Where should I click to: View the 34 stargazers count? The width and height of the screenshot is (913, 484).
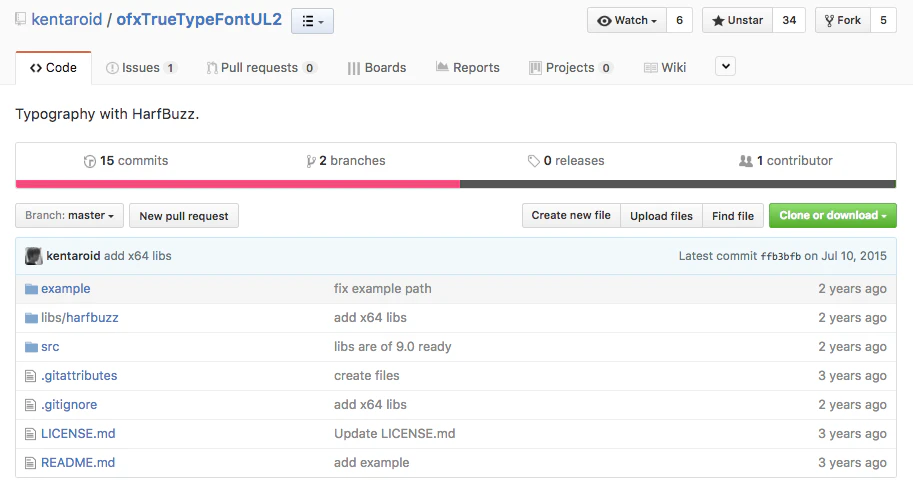click(789, 20)
